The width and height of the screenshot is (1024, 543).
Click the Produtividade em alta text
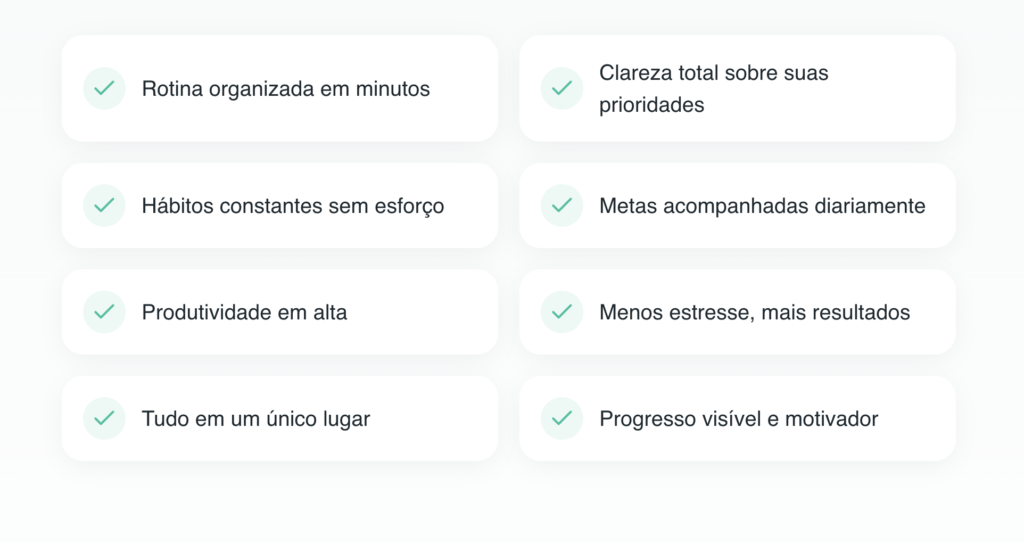244,312
